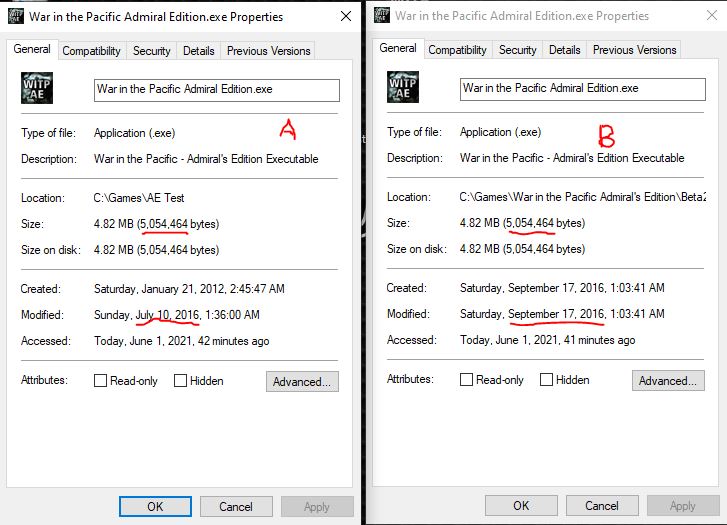Cancel the right Properties window
This screenshot has width=727, height=525.
coord(602,506)
